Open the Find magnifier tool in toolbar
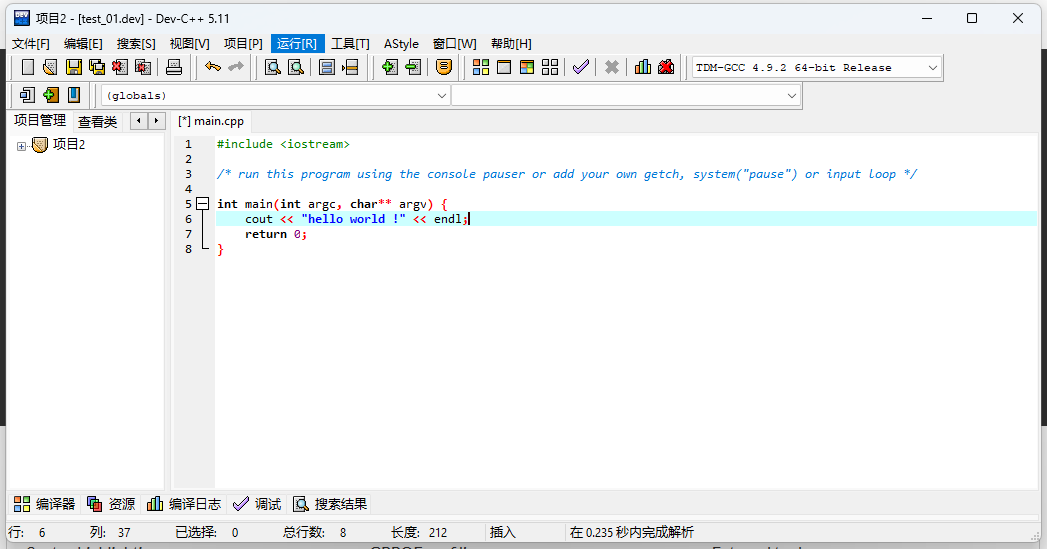Image resolution: width=1047 pixels, height=549 pixels. pos(272,67)
